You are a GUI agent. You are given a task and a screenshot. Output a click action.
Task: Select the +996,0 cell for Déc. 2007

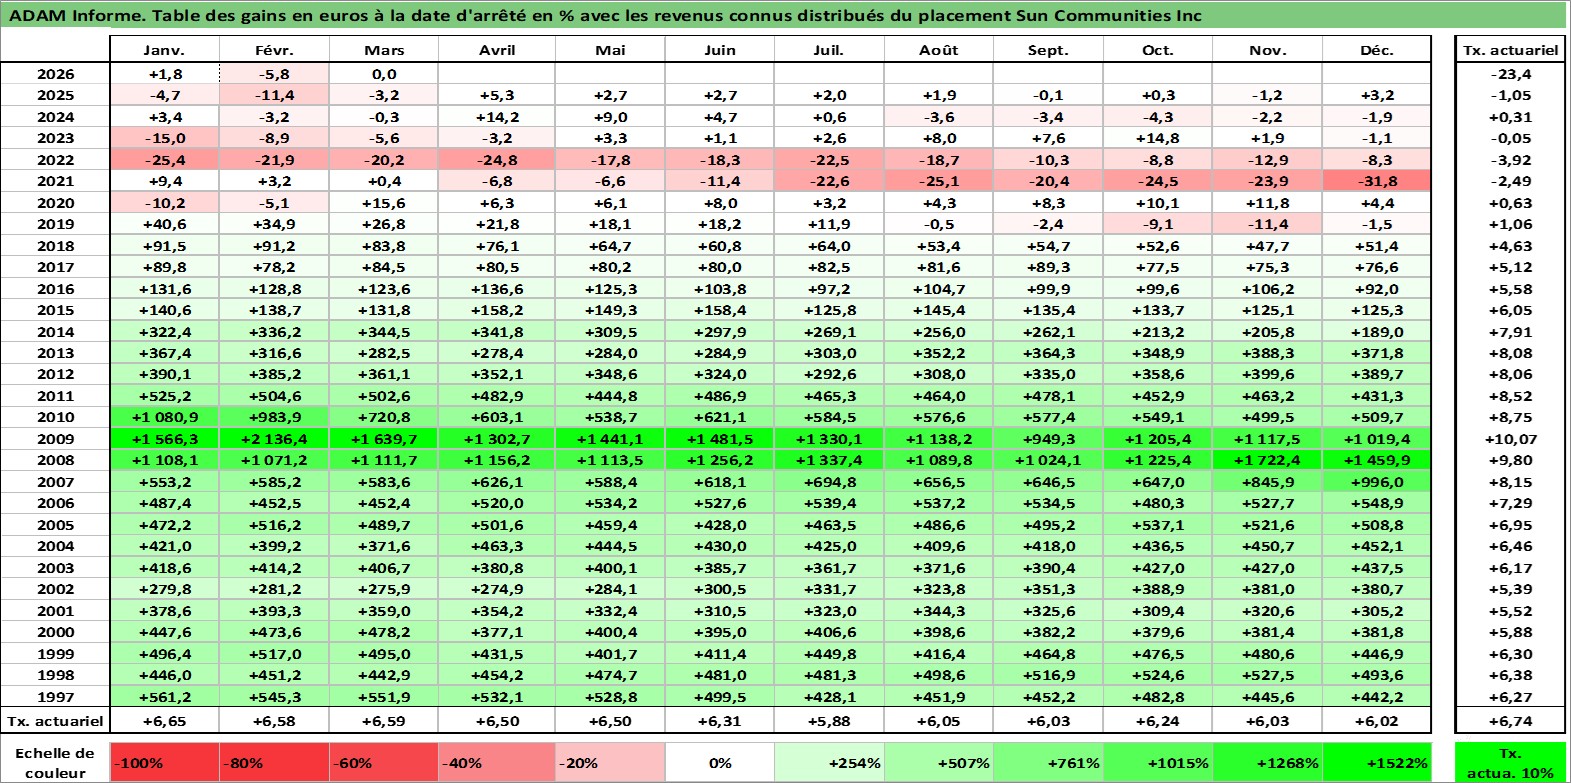coord(1377,482)
